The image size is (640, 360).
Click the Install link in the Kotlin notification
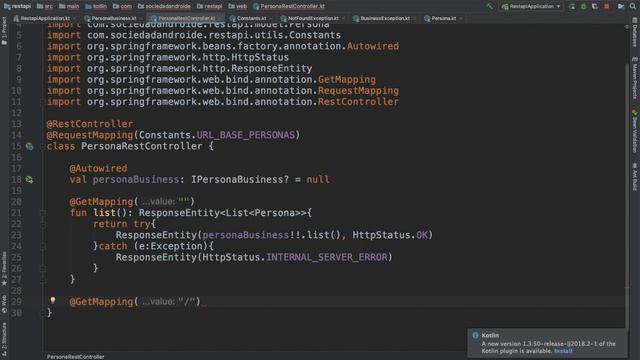click(563, 351)
